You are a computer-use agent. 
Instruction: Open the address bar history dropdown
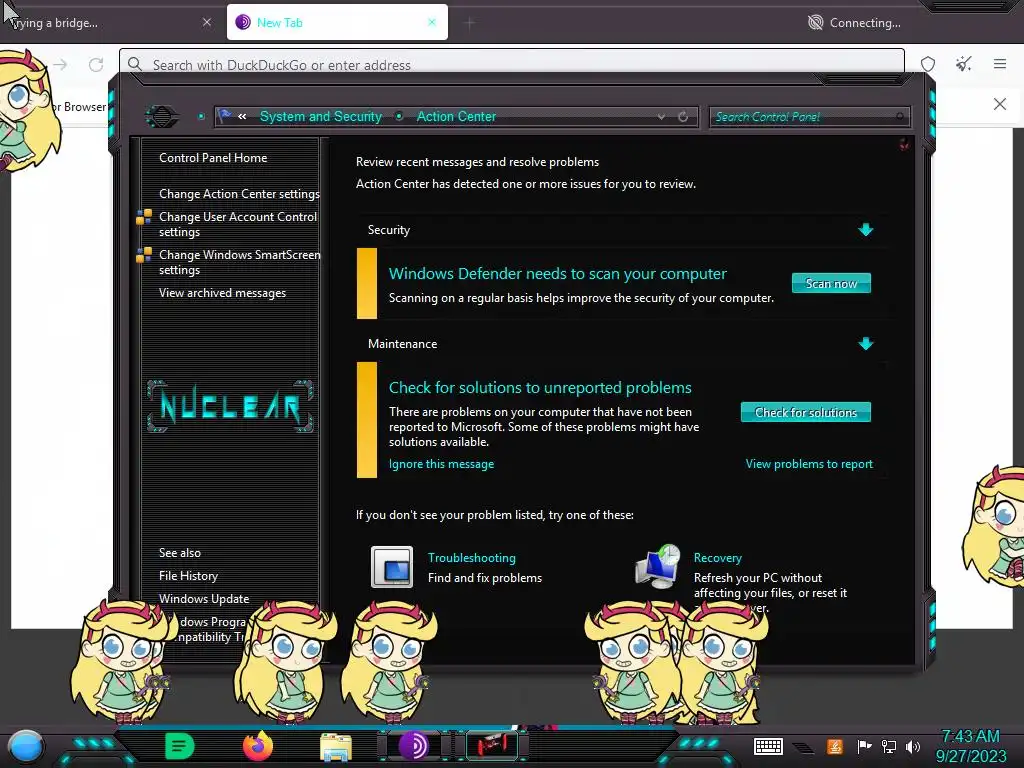click(x=662, y=117)
